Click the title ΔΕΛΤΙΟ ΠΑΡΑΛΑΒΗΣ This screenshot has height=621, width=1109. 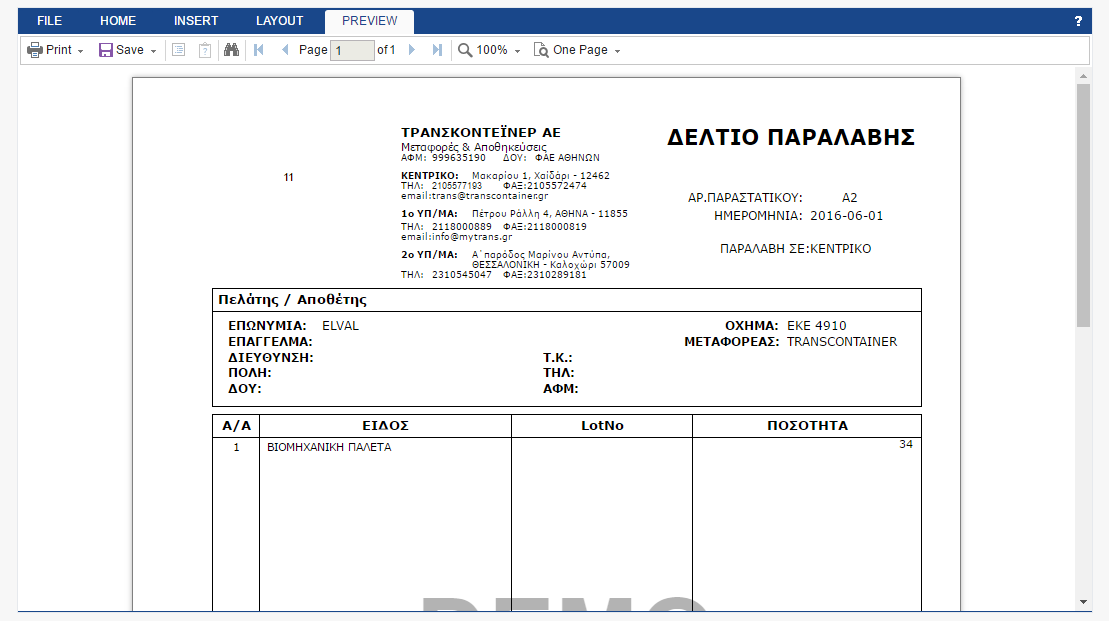pos(791,137)
